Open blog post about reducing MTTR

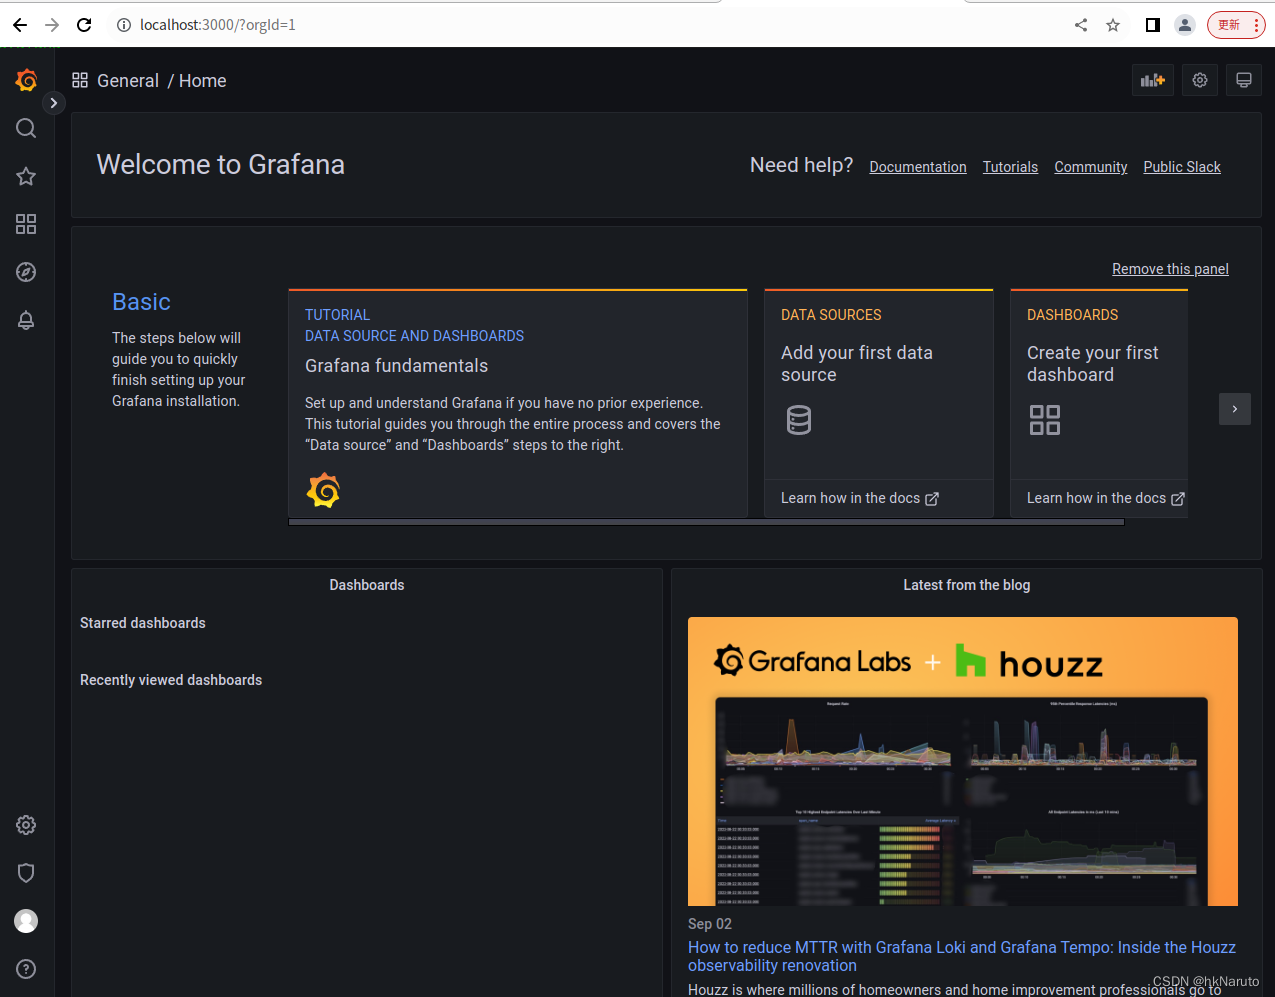tap(962, 956)
